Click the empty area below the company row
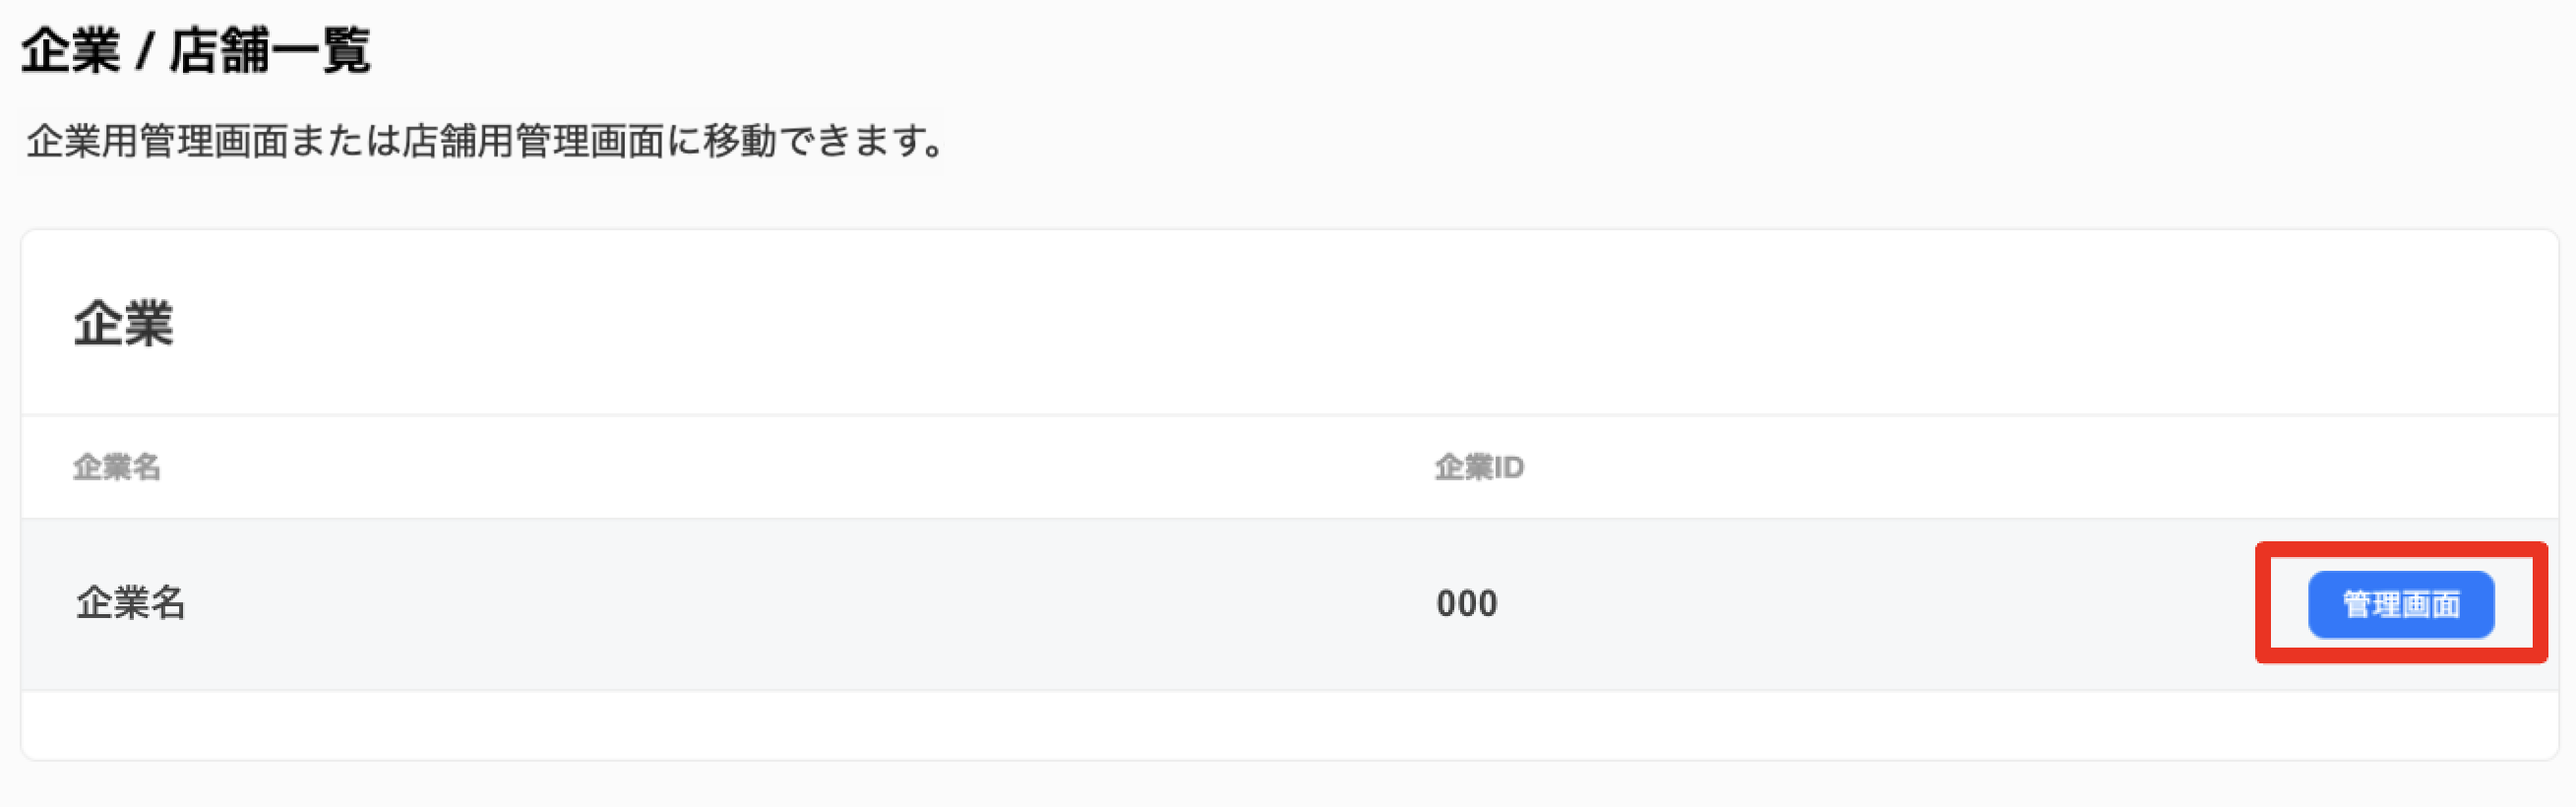This screenshot has width=2576, height=807. (x=1289, y=725)
